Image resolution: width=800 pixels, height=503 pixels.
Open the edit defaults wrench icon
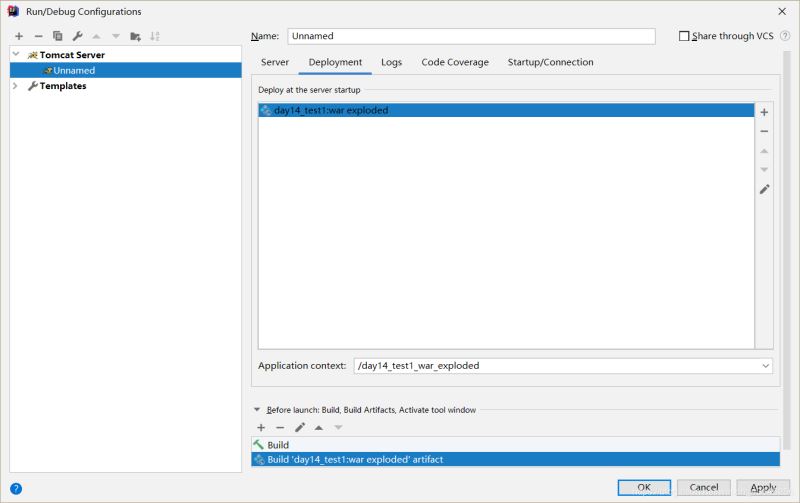[x=77, y=36]
